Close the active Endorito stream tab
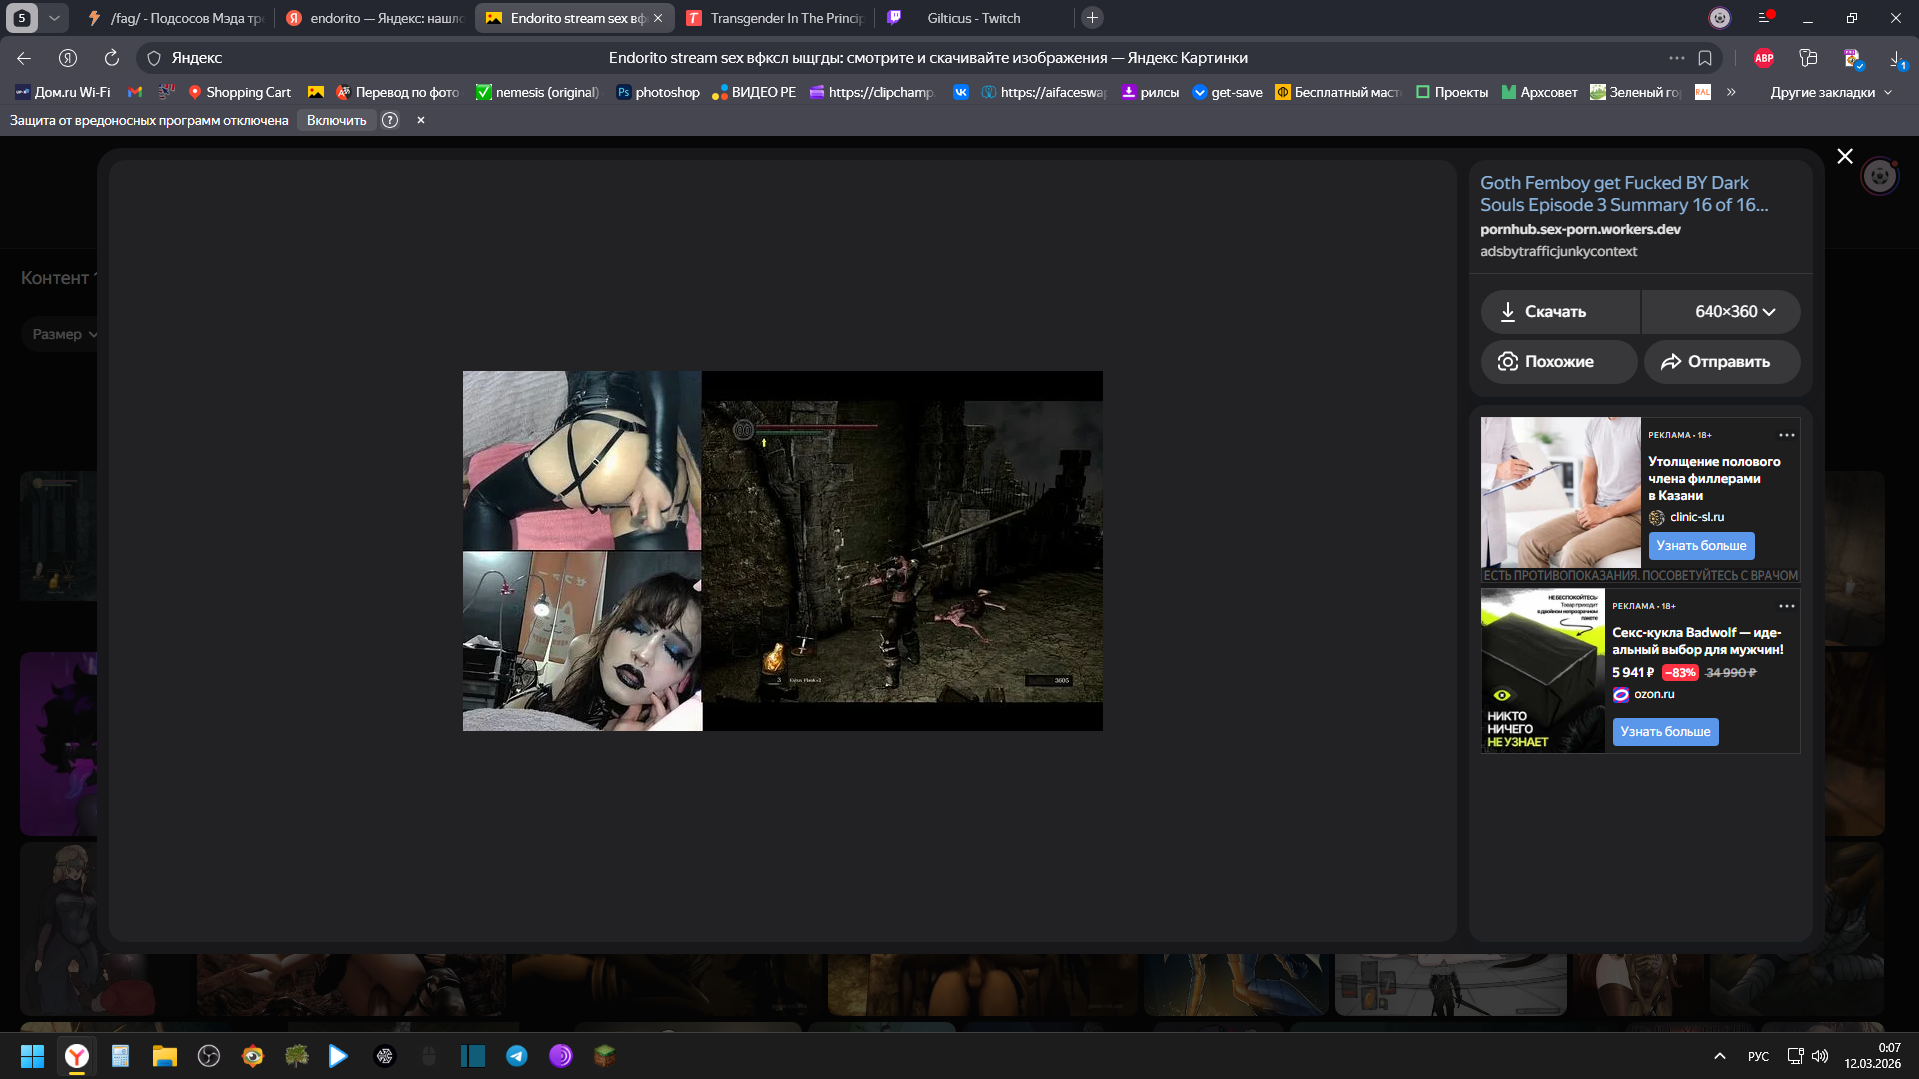The width and height of the screenshot is (1919, 1079). (658, 18)
